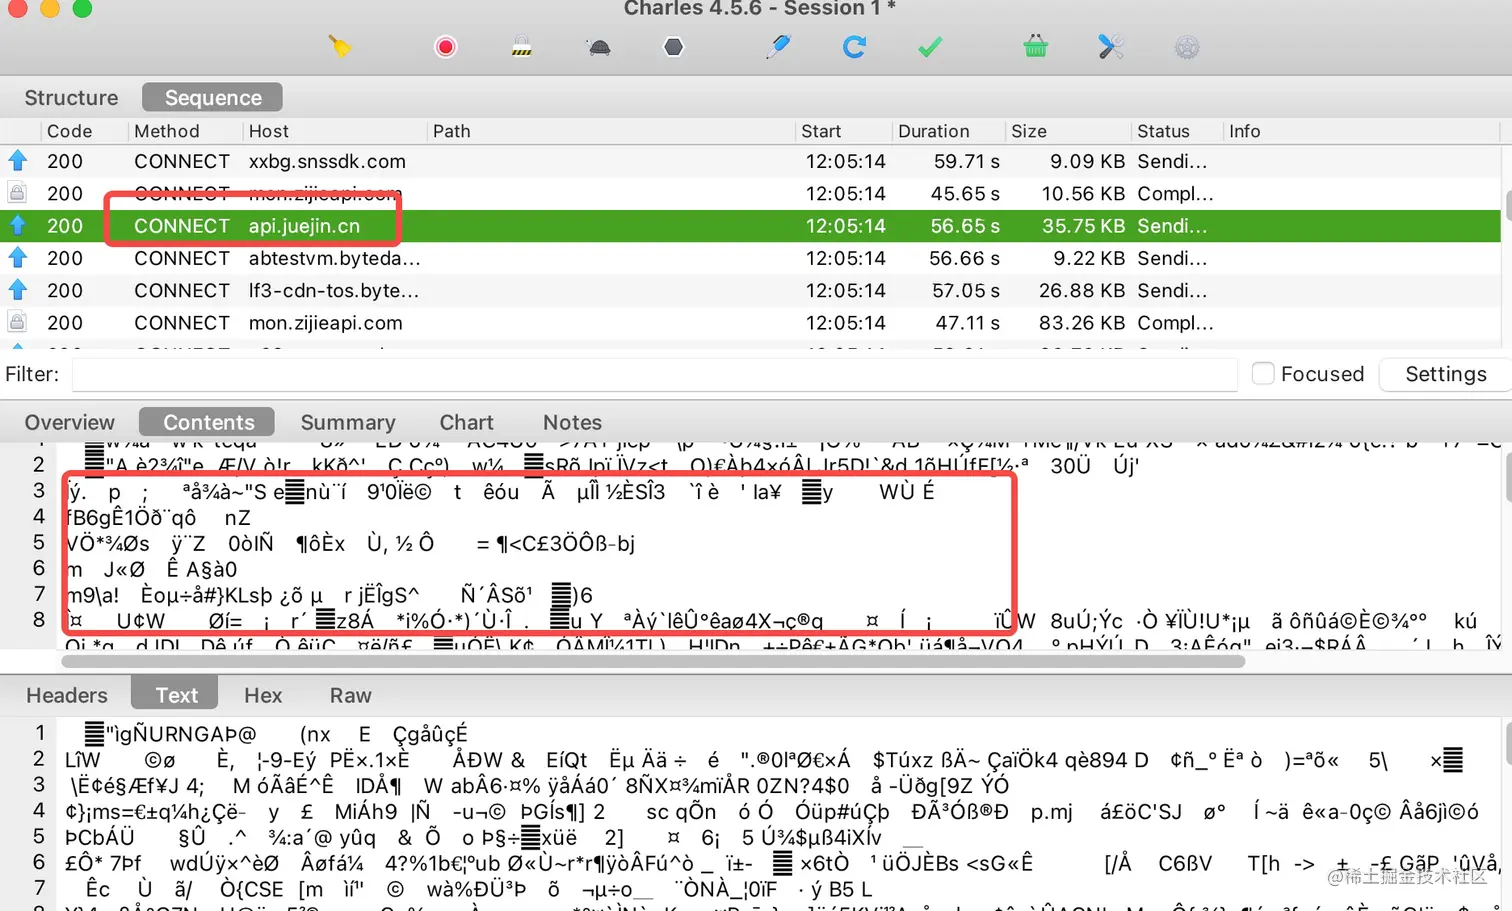Clear the session with the broom icon
The height and width of the screenshot is (911, 1512).
pyautogui.click(x=340, y=46)
